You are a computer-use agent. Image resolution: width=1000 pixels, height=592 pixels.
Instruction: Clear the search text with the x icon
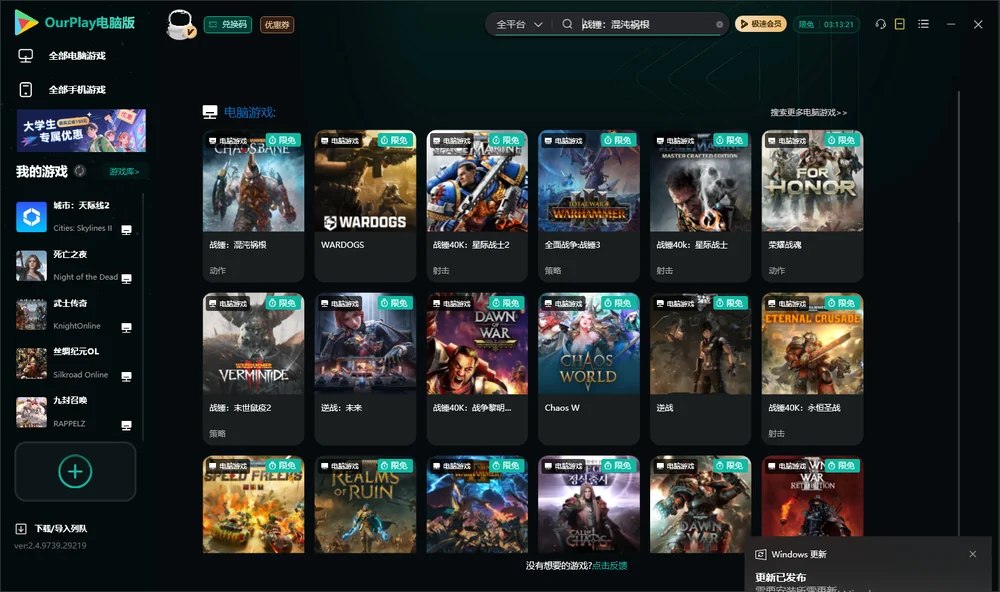[719, 25]
